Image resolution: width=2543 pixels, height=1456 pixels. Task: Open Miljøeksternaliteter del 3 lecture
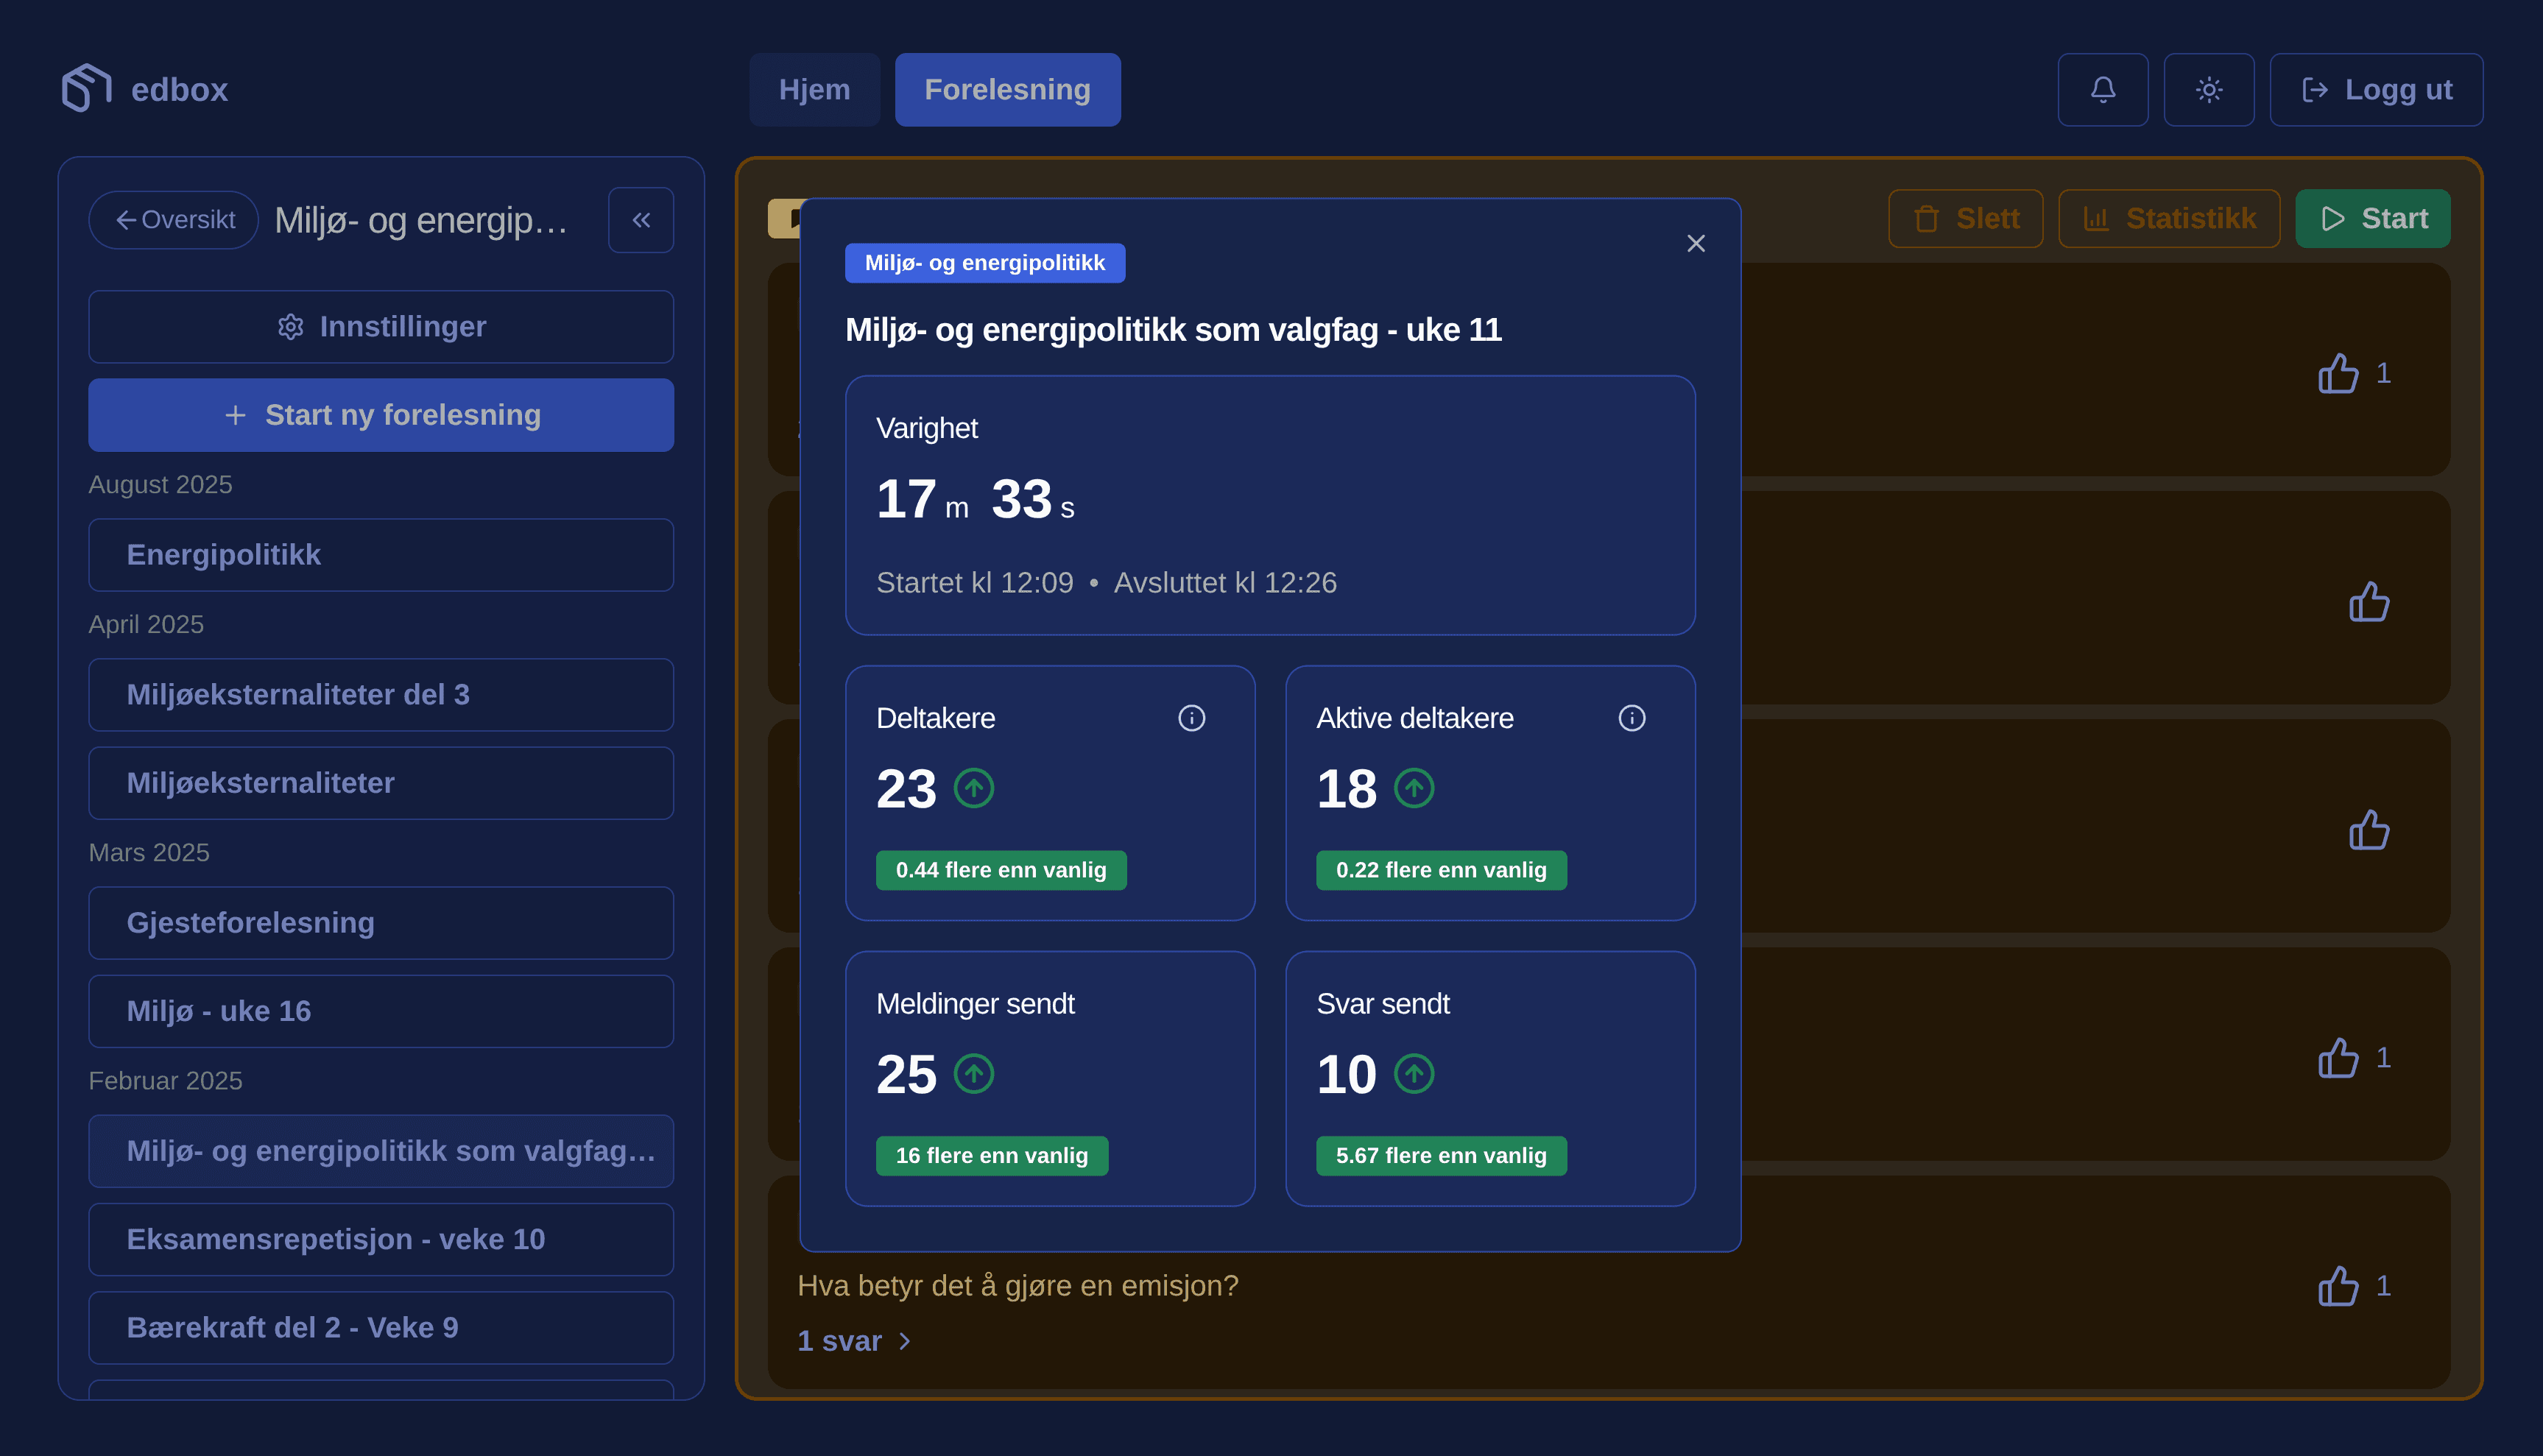381,695
